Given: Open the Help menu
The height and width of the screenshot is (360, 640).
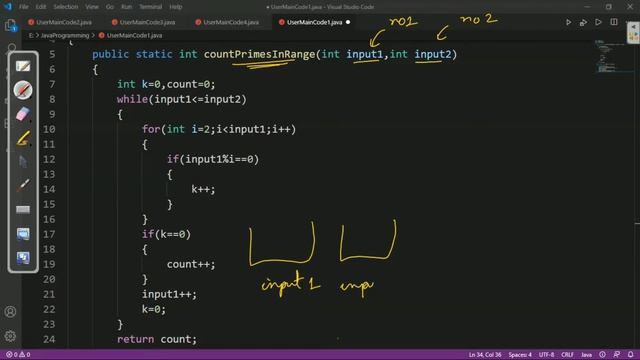Looking at the screenshot, I should pyautogui.click(x=176, y=7).
